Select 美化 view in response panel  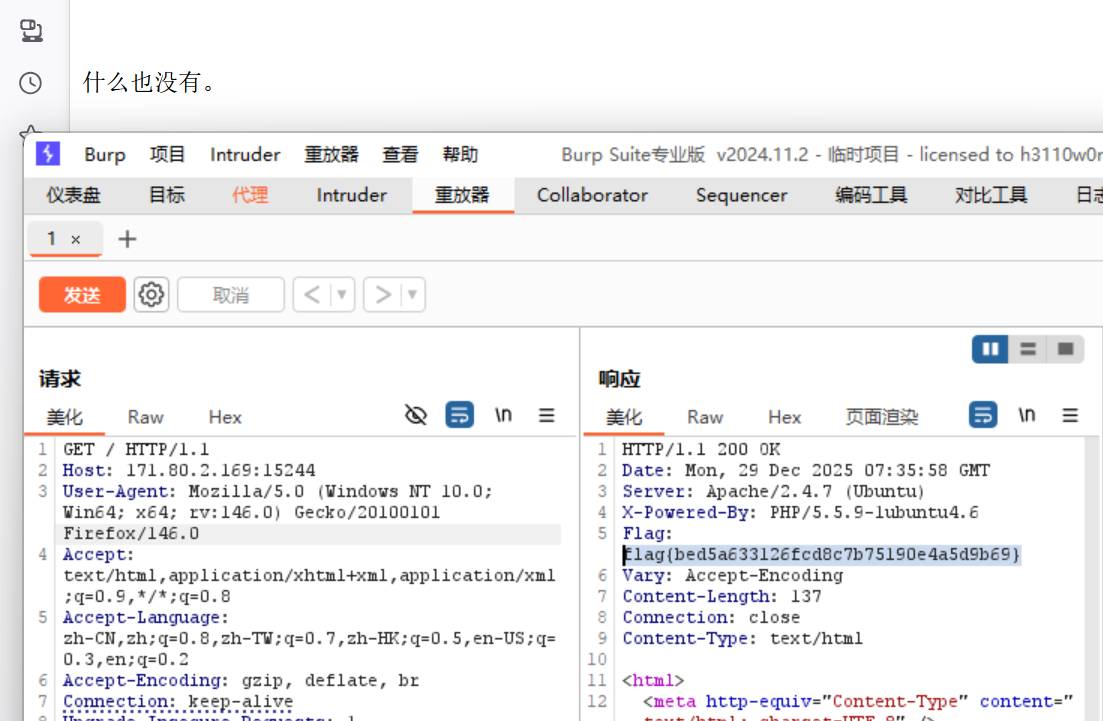(624, 418)
